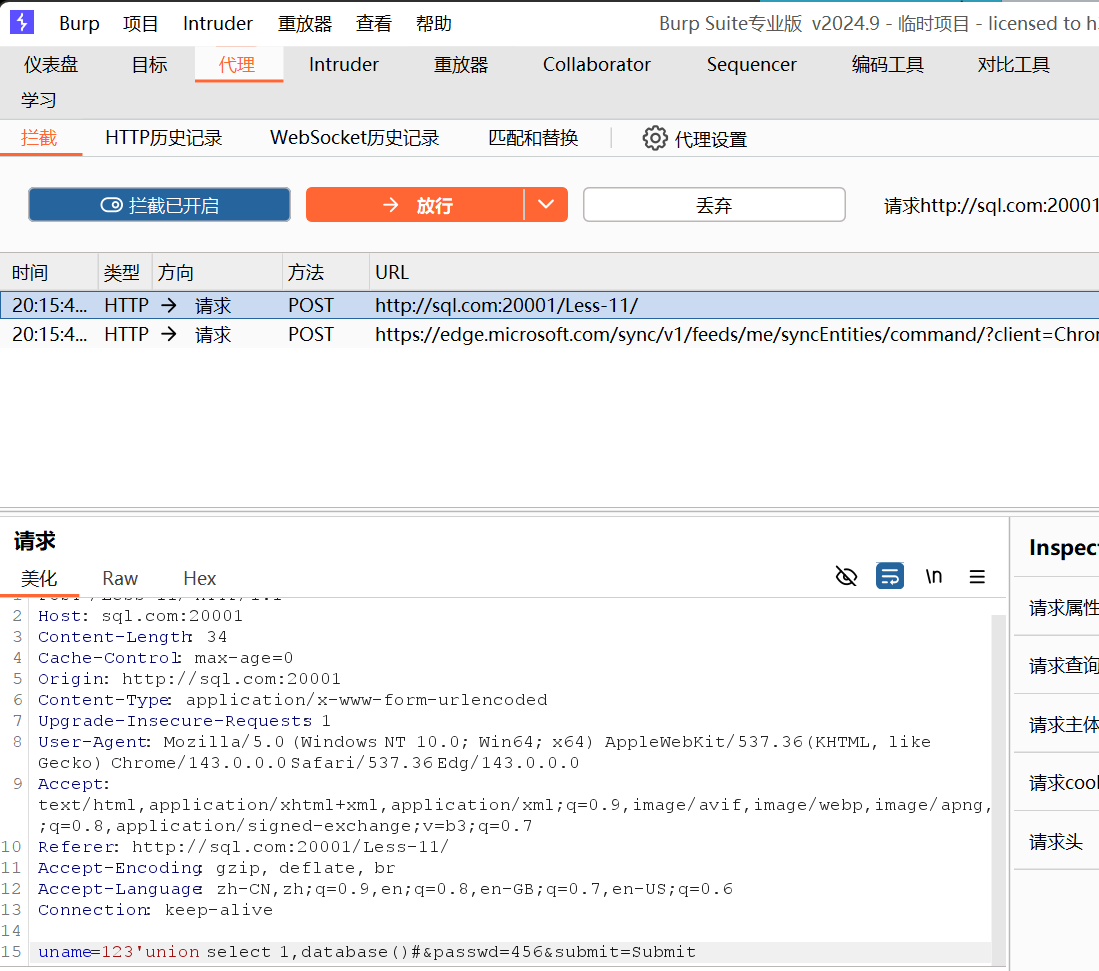Sort by the URL column header
Image resolution: width=1099 pixels, height=971 pixels.
click(x=734, y=272)
